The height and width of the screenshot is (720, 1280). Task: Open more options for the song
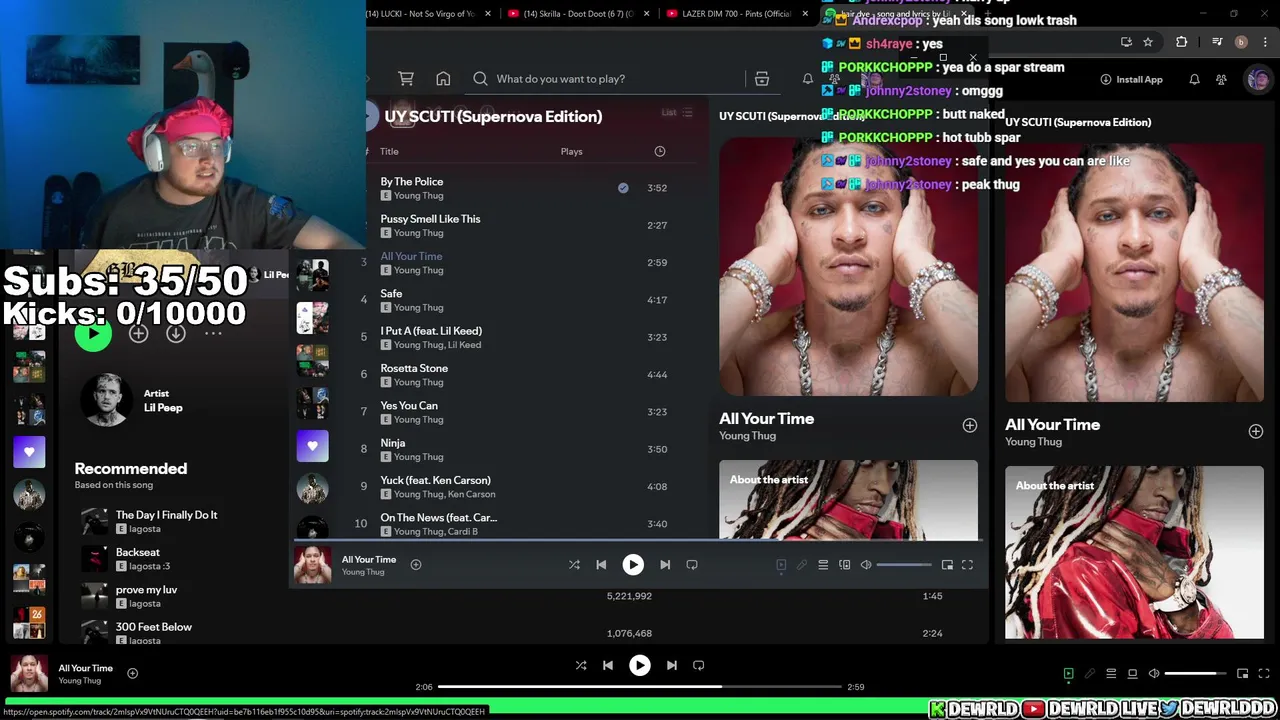tap(213, 334)
